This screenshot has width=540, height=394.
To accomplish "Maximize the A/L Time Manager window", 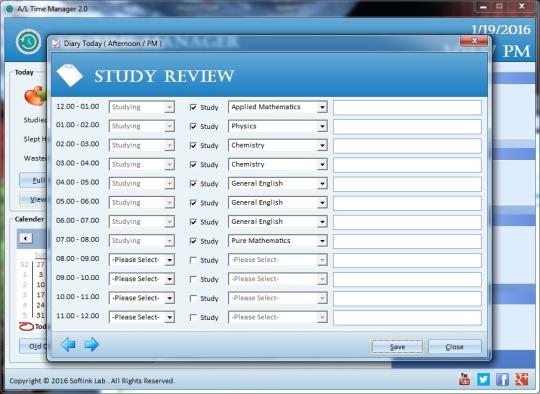I will point(500,7).
